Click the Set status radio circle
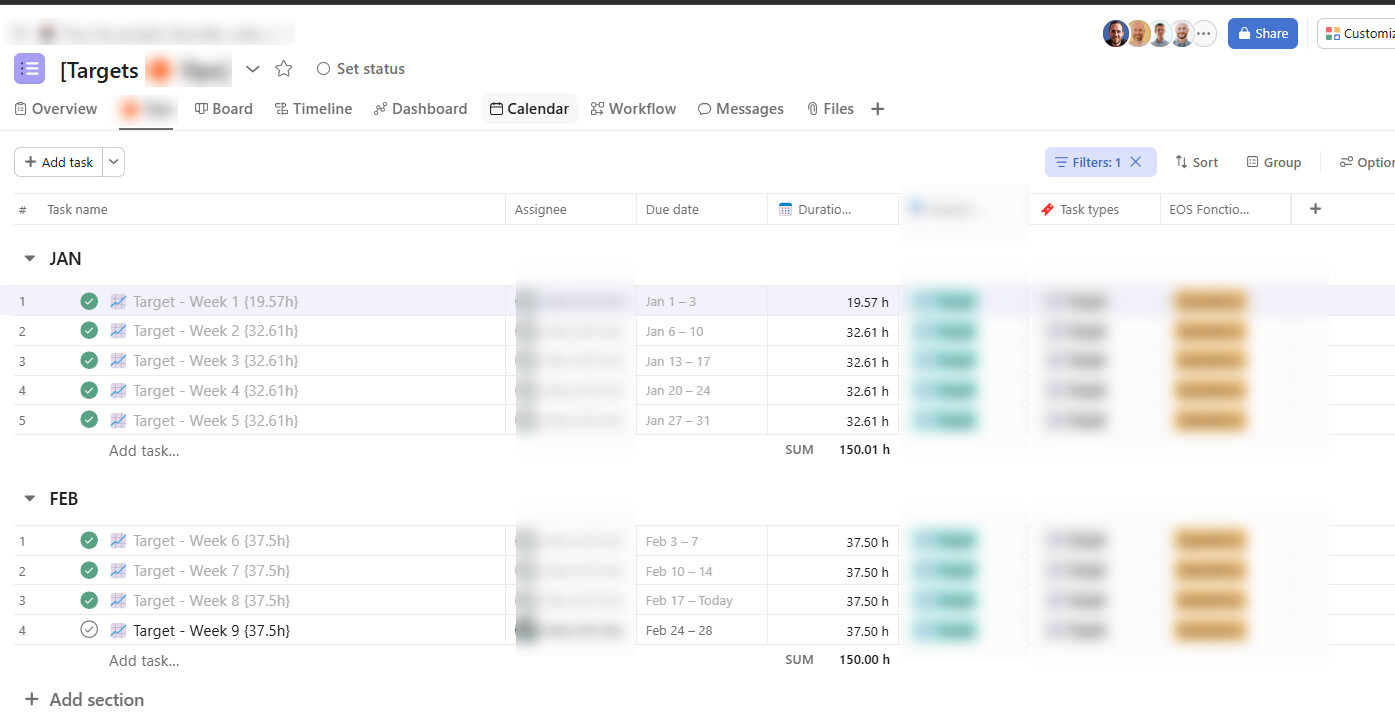The image size is (1395, 720). point(323,68)
